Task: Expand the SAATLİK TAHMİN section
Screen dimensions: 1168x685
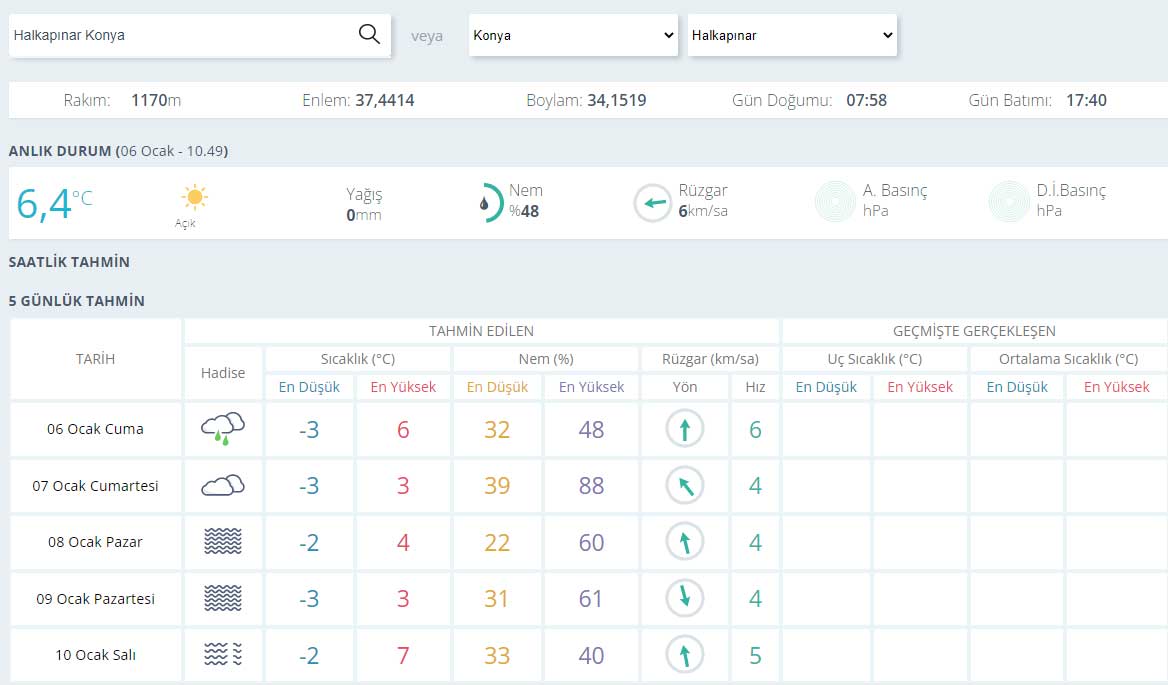Action: pos(69,262)
